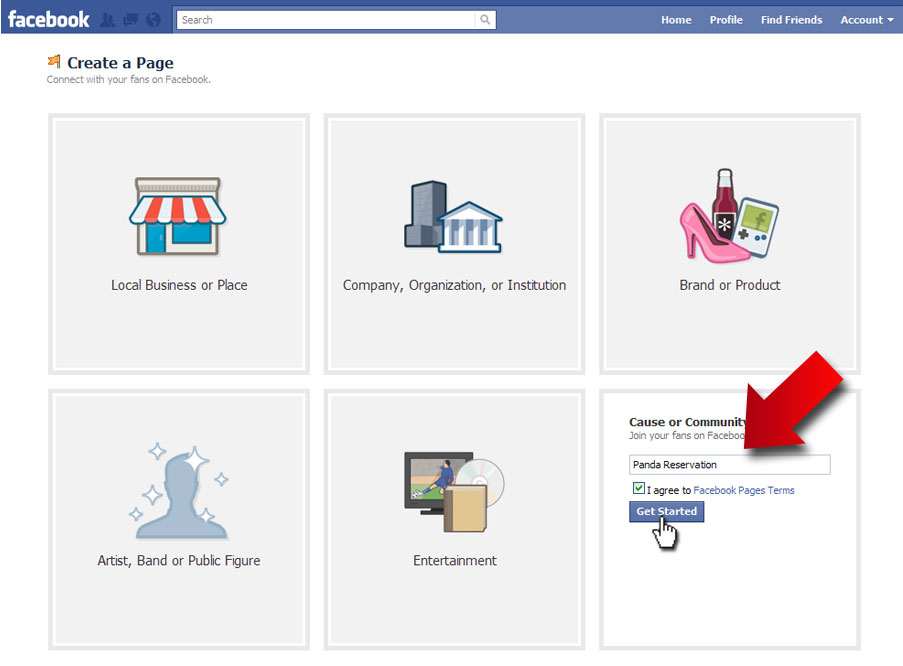Open the Facebook Pages Terms link
Image resolution: width=903 pixels, height=666 pixels.
[x=743, y=490]
